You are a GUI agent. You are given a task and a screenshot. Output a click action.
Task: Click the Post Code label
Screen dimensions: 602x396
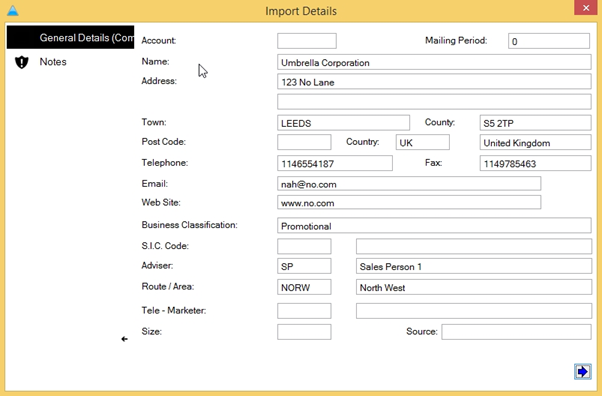pos(164,142)
